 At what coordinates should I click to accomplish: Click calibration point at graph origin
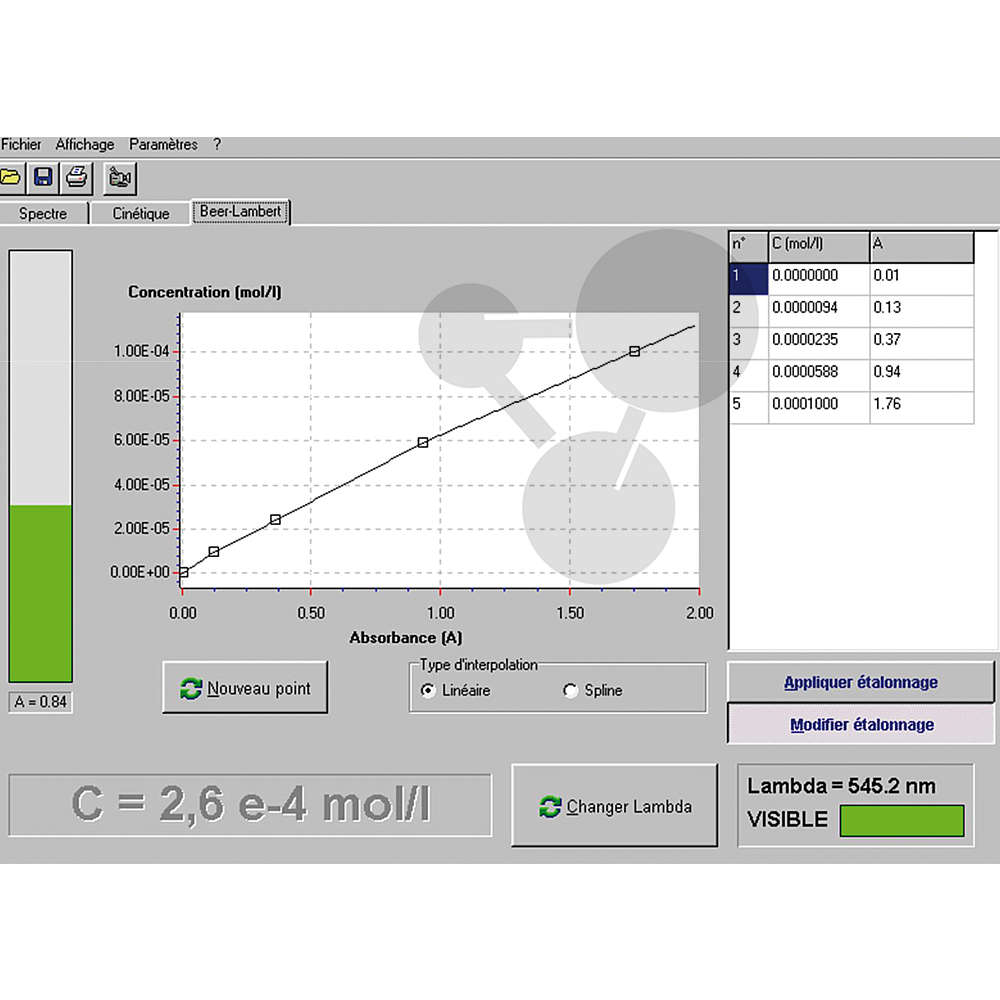183,573
